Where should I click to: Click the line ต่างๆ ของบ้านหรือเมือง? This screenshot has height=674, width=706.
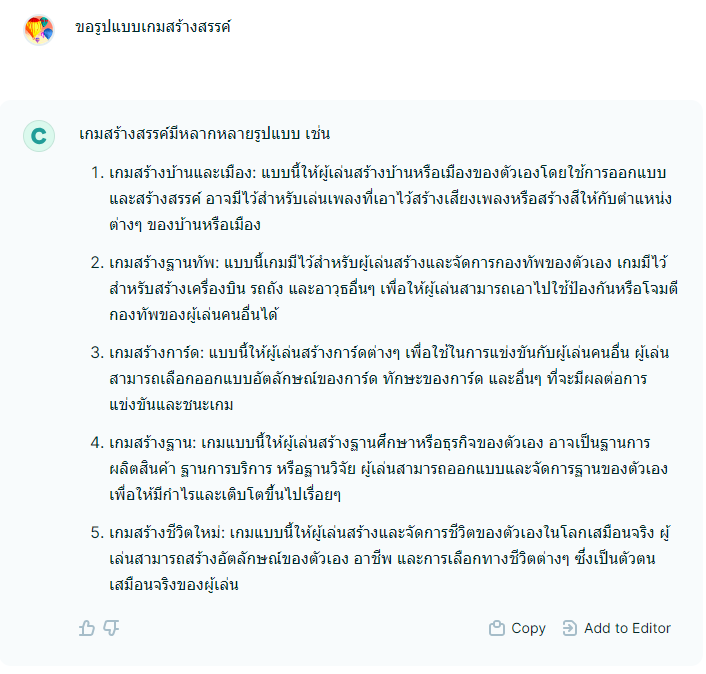pos(185,225)
